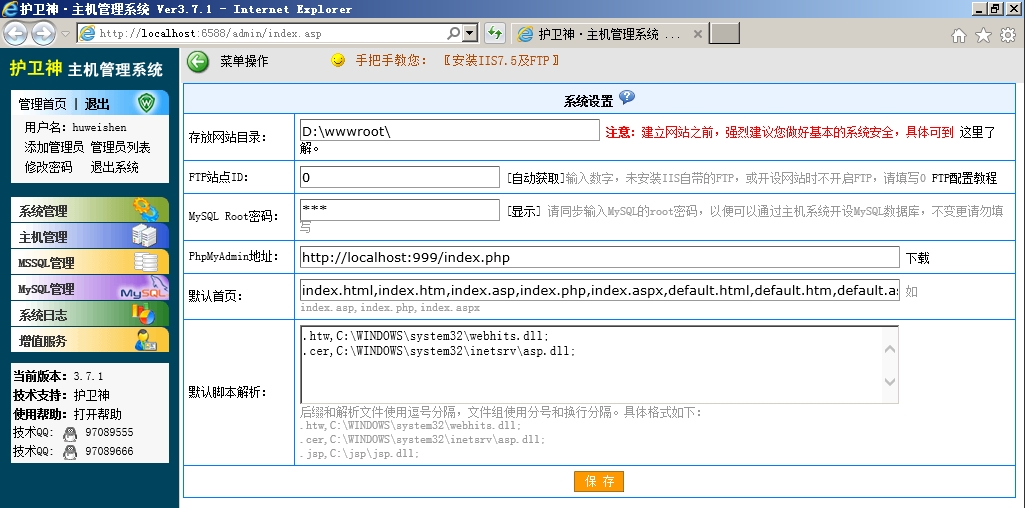Click the 自动获取 link for FTP ID
Viewport: 1025px width, 508px height.
[534, 178]
